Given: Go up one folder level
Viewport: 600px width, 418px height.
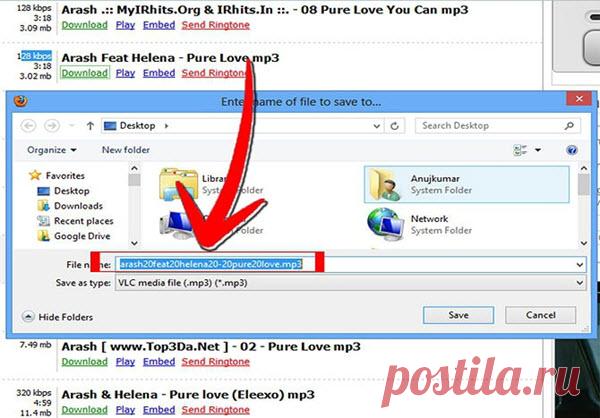Looking at the screenshot, I should coord(89,127).
